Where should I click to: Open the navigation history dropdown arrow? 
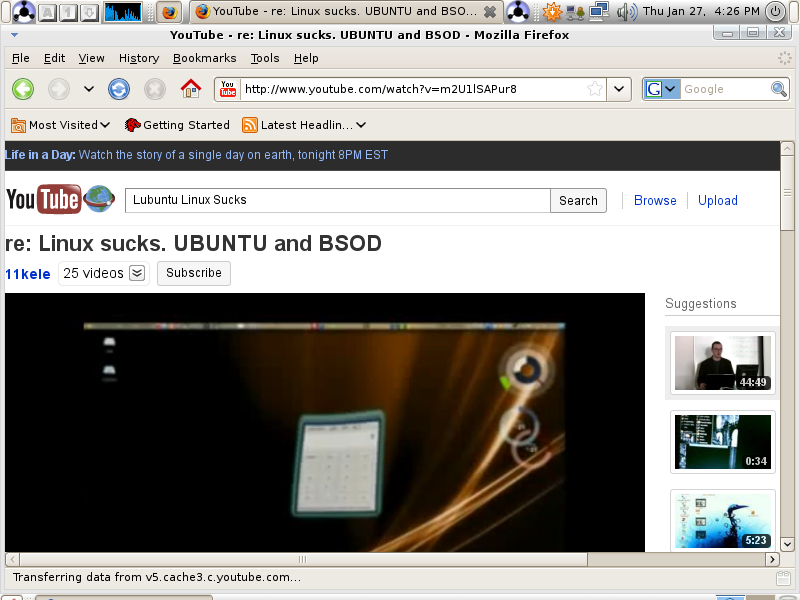89,89
